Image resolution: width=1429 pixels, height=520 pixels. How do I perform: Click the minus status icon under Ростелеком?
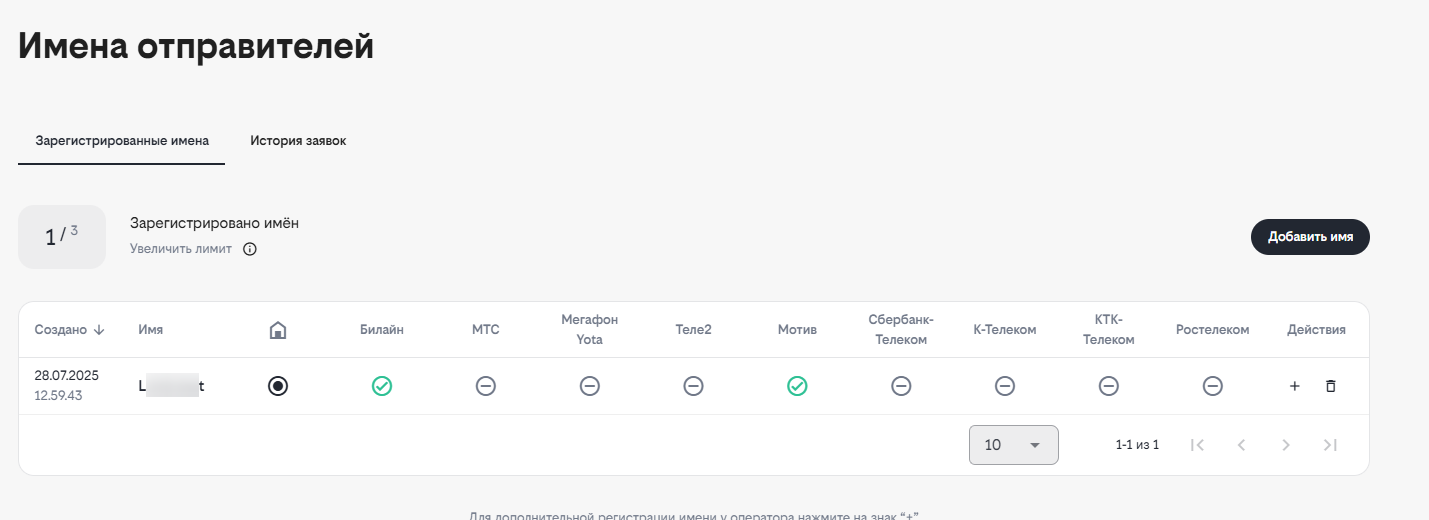[1212, 386]
